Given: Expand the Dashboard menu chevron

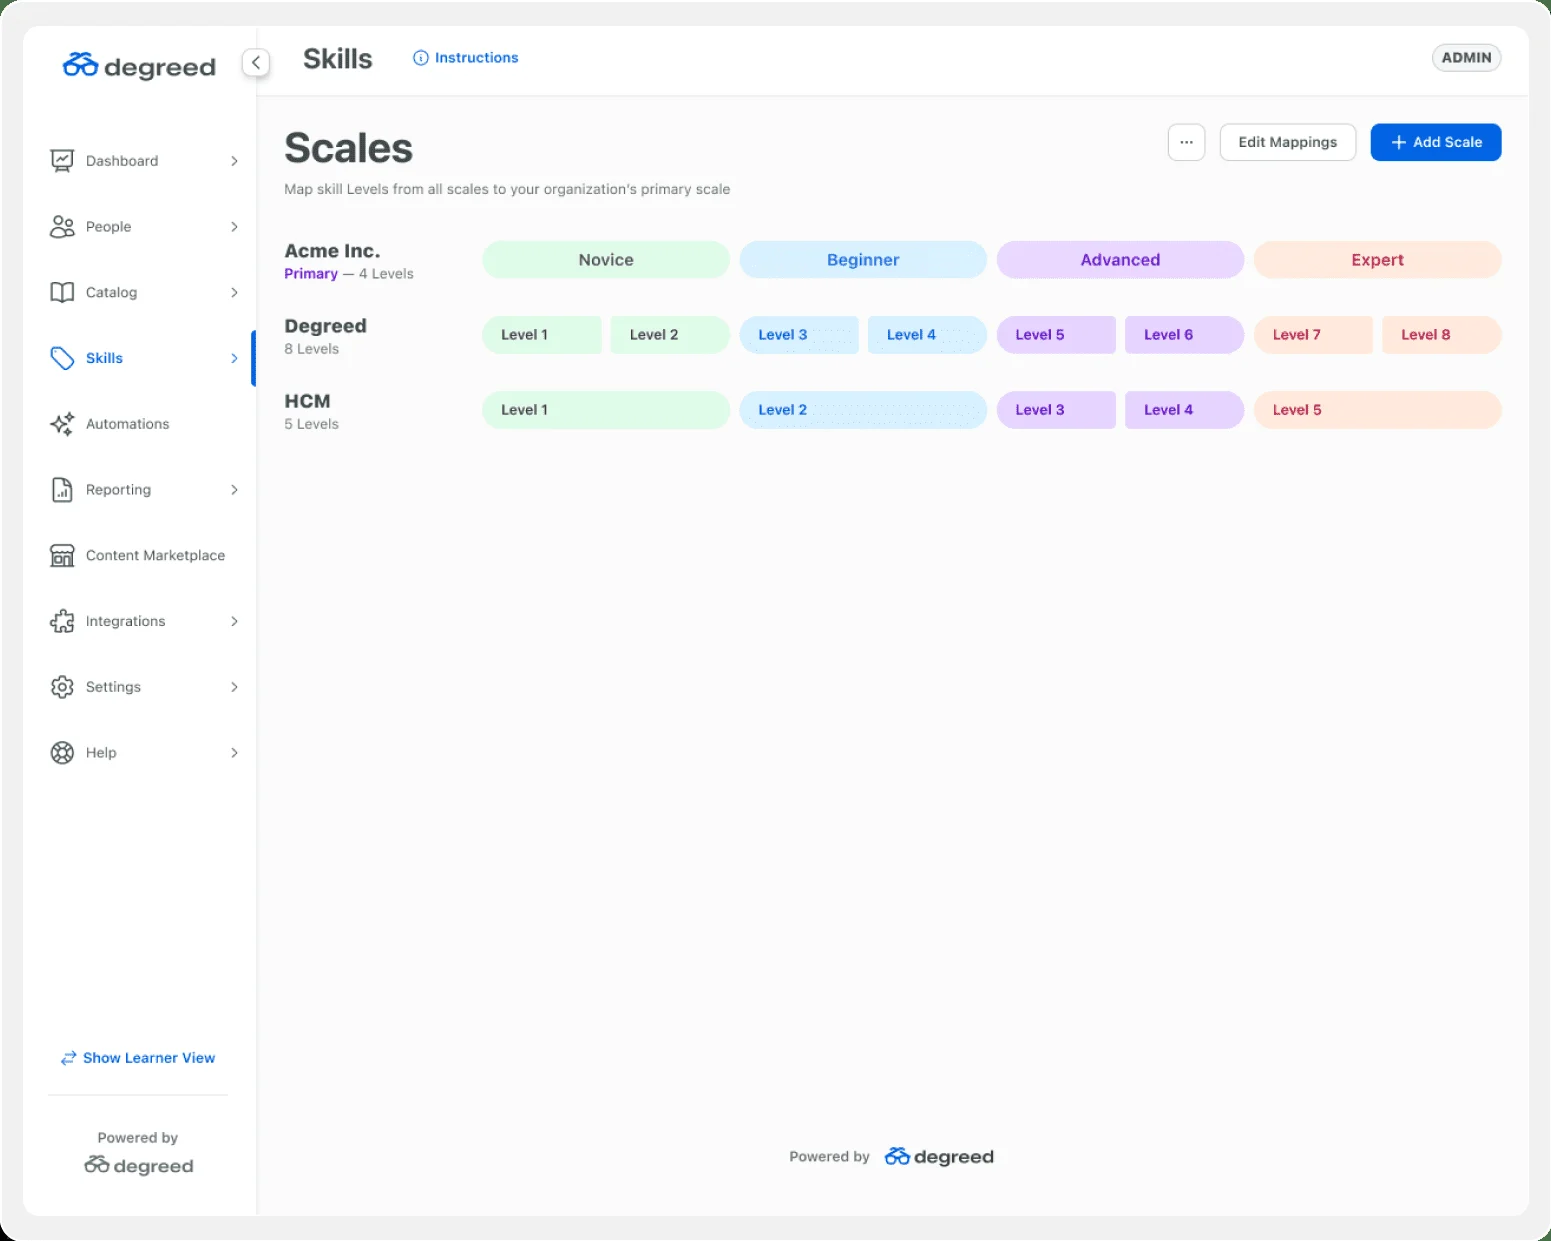Looking at the screenshot, I should 234,161.
